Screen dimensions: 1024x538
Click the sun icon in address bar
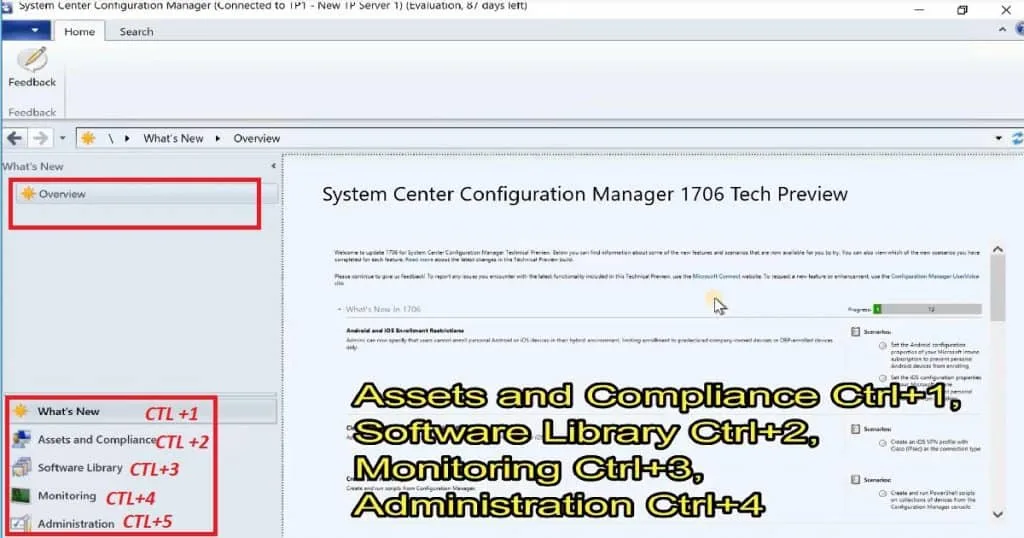pos(88,138)
